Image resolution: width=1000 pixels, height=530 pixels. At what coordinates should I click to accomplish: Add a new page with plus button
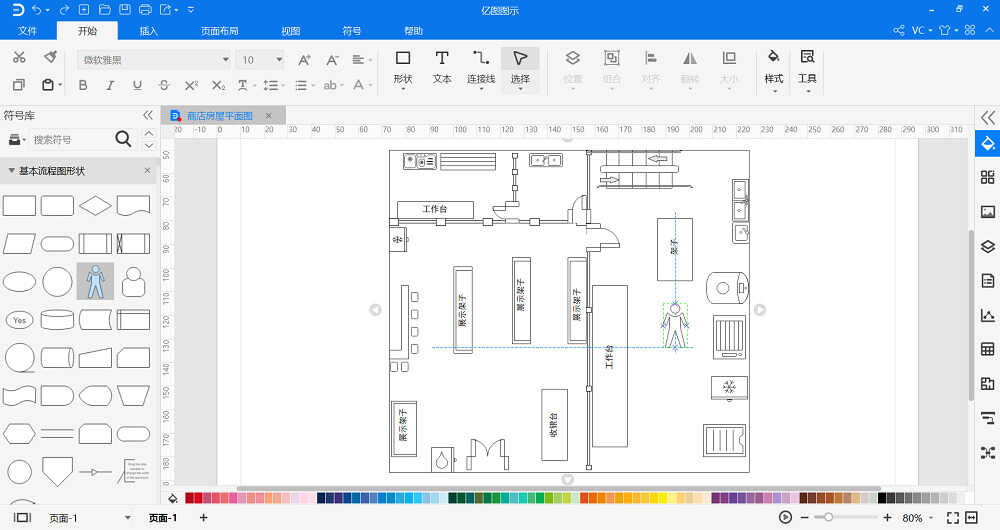[203, 518]
